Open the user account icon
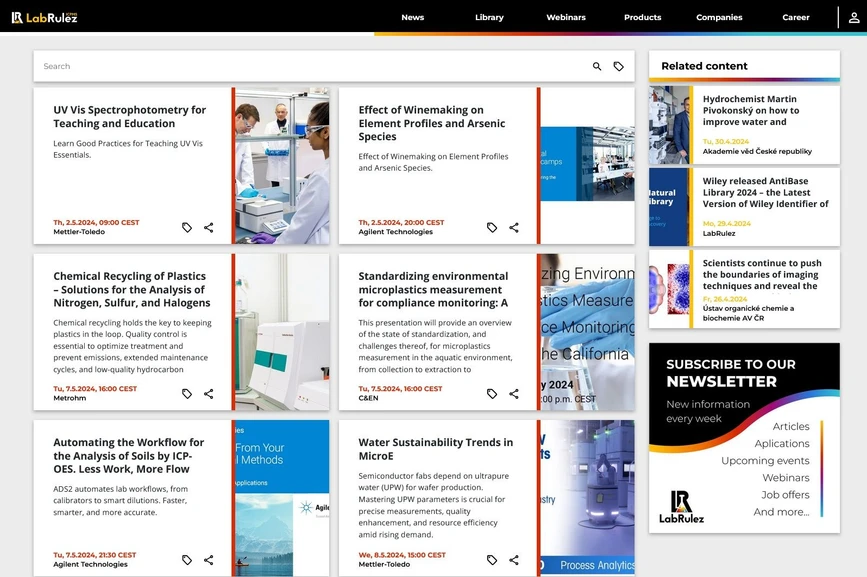This screenshot has width=867, height=577. click(x=854, y=18)
